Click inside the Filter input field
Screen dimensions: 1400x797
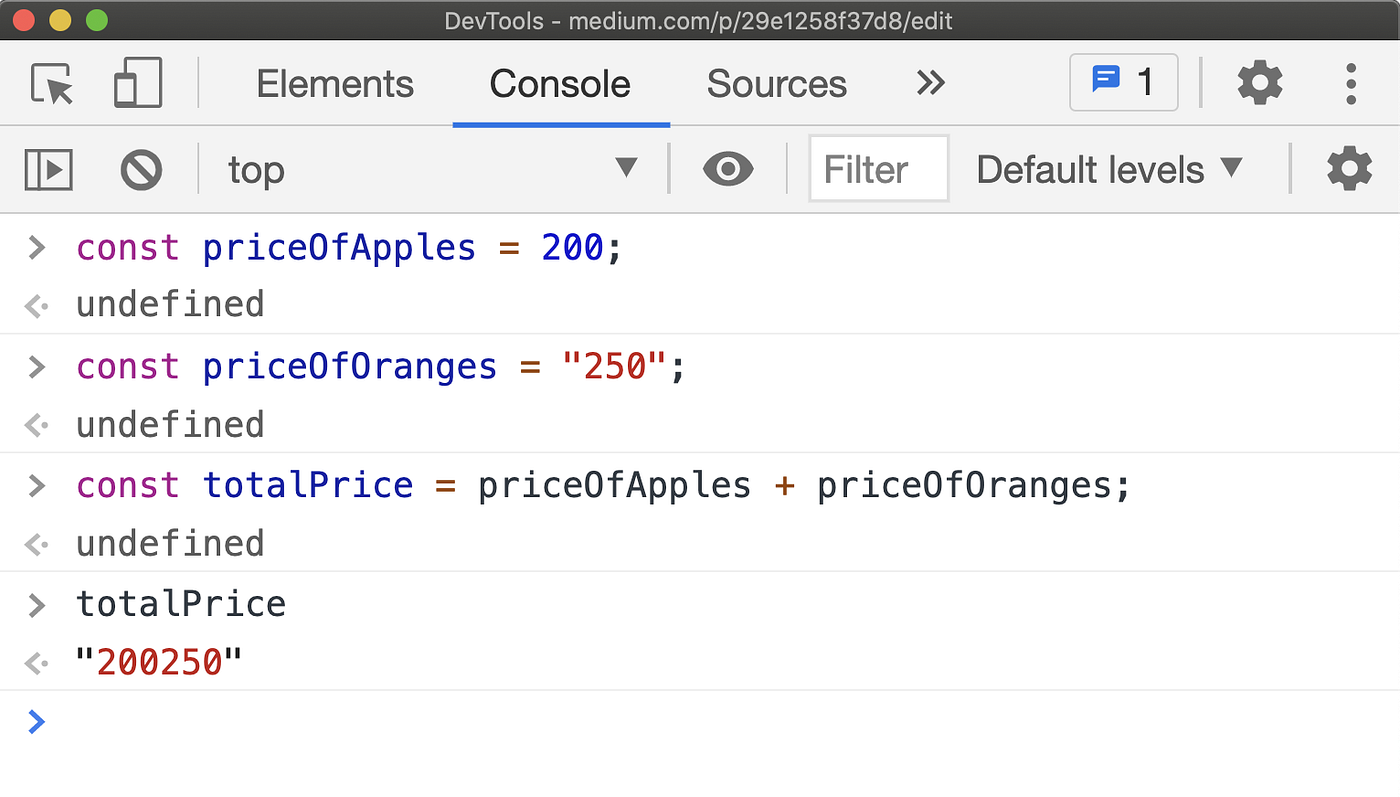pos(877,169)
